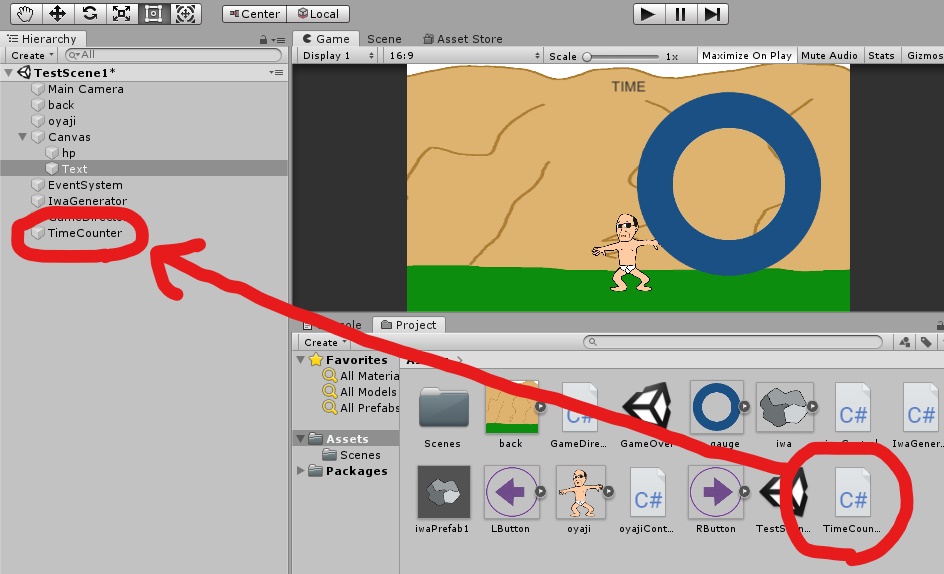The height and width of the screenshot is (574, 944).
Task: Select the back sprite asset
Action: pos(511,416)
